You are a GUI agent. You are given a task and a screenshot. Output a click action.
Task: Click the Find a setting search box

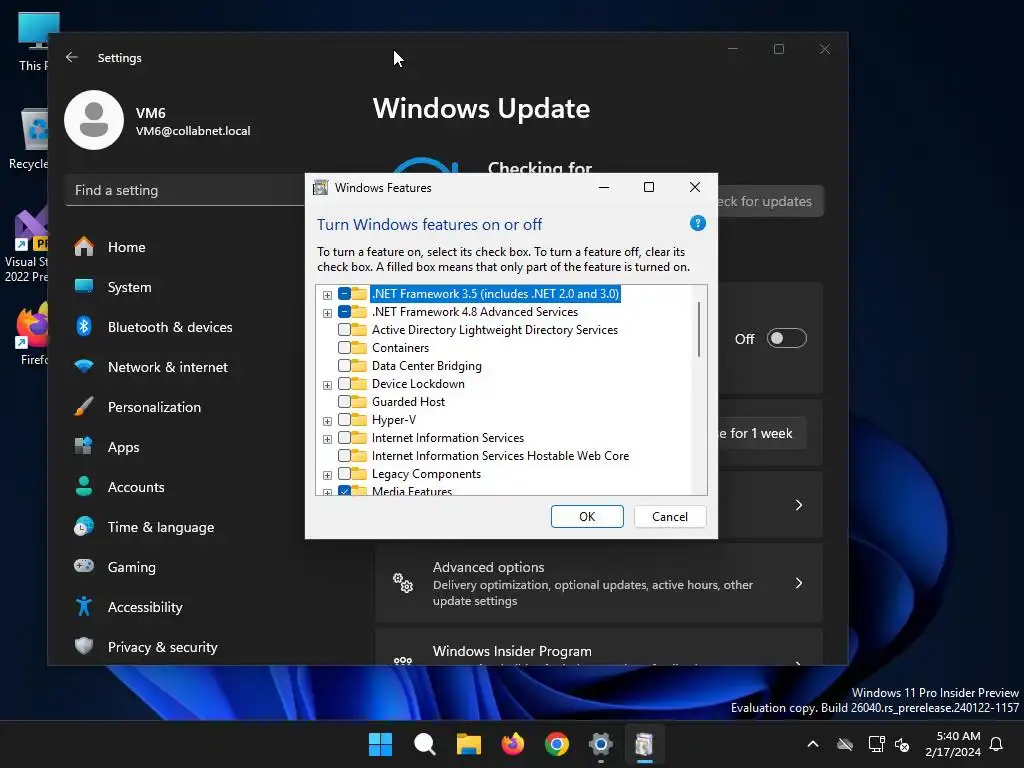pyautogui.click(x=185, y=190)
